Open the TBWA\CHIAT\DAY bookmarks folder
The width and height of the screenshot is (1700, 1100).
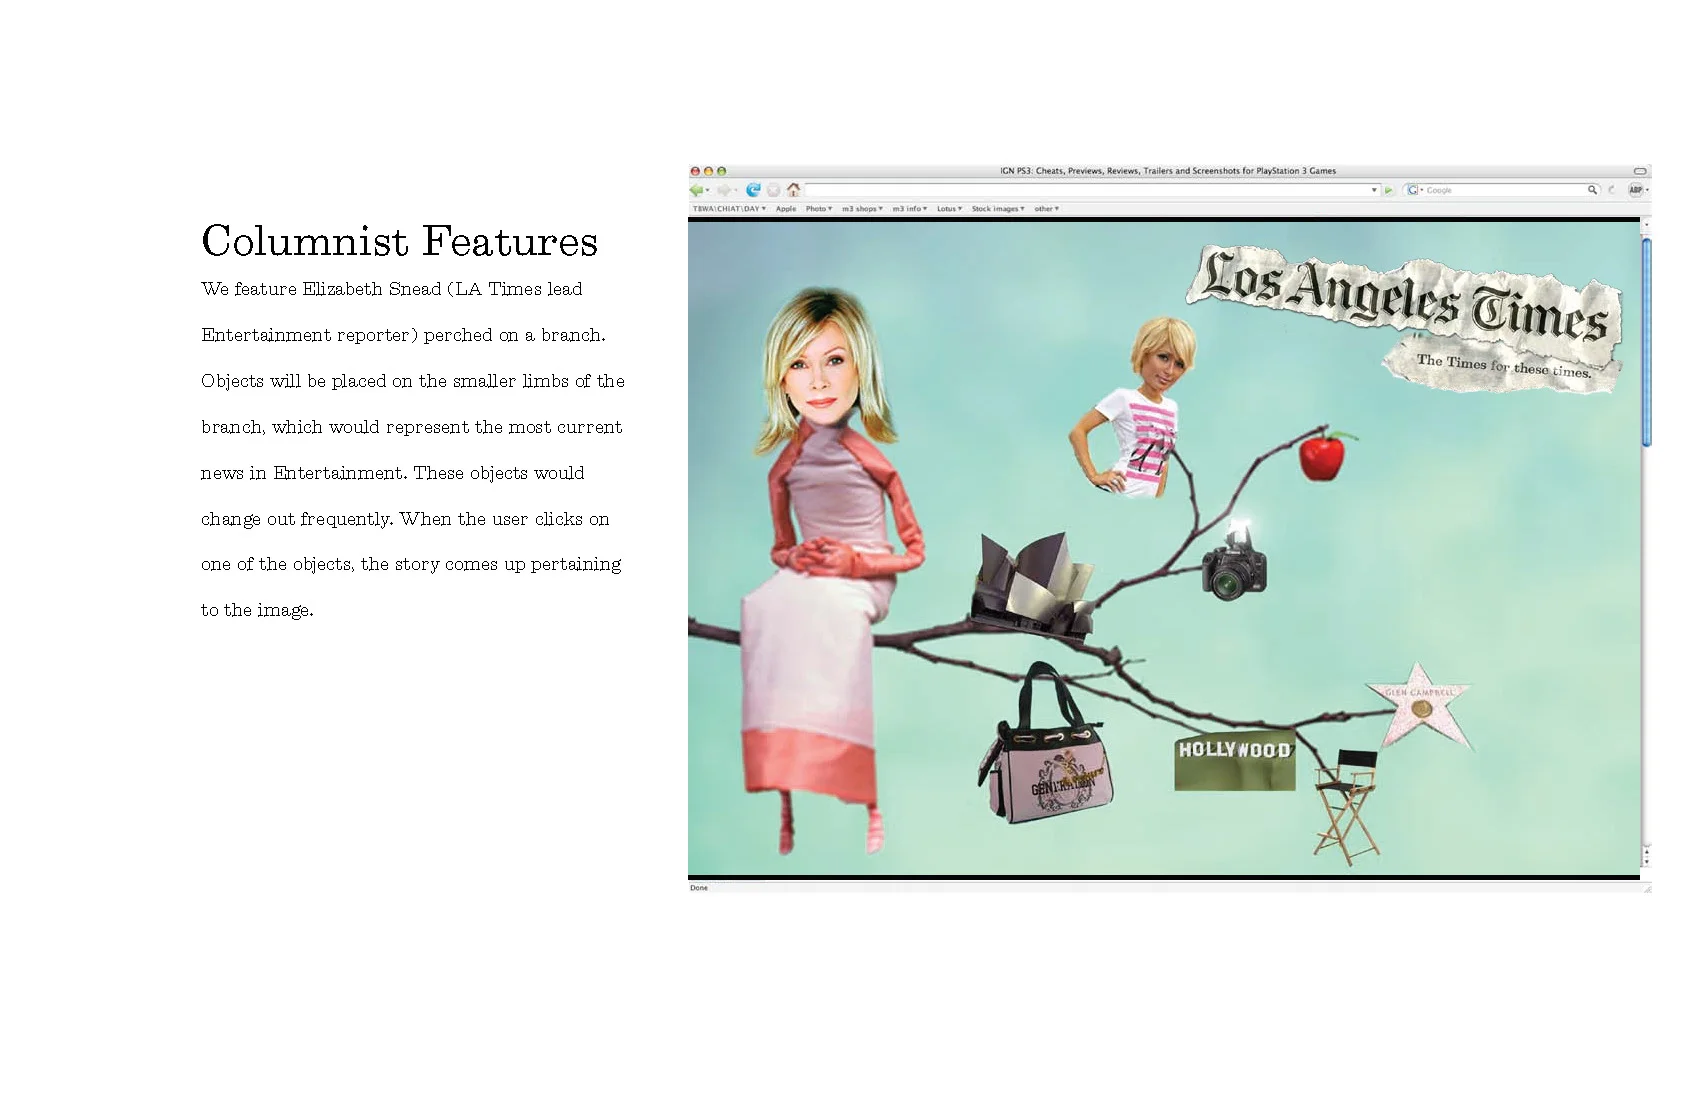729,209
